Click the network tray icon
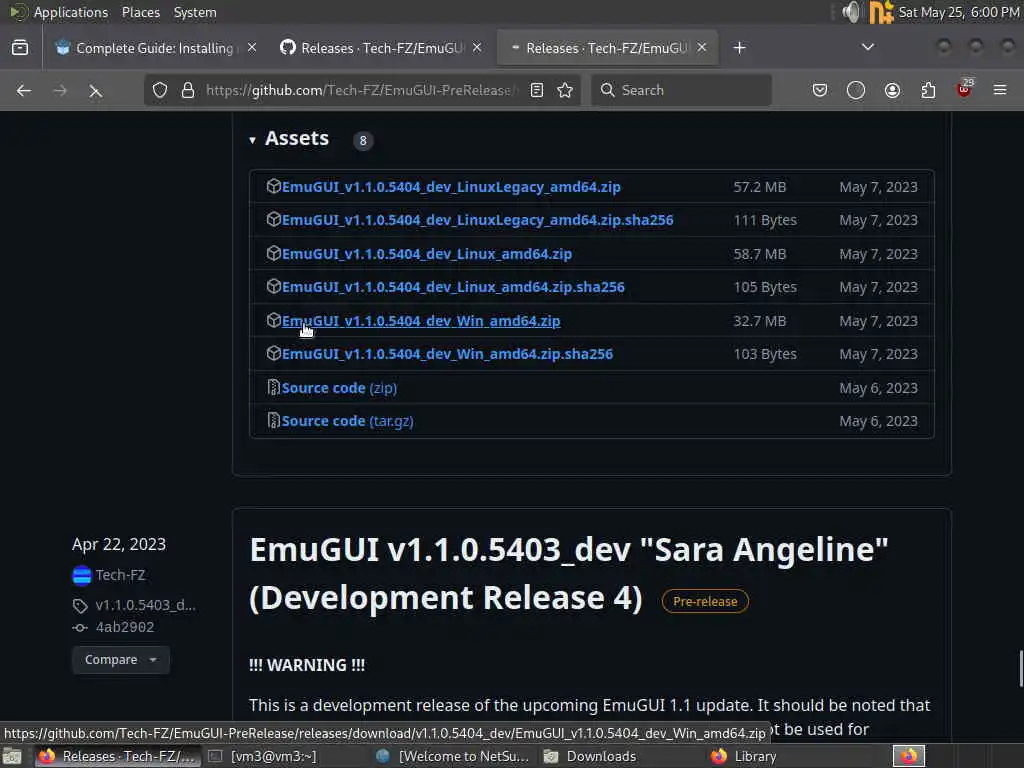The width and height of the screenshot is (1024, 768). click(x=881, y=12)
